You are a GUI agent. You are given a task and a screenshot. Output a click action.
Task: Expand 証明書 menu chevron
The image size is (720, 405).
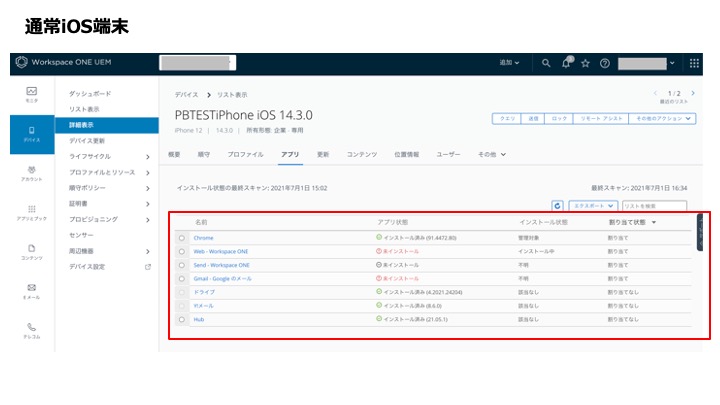coord(148,204)
